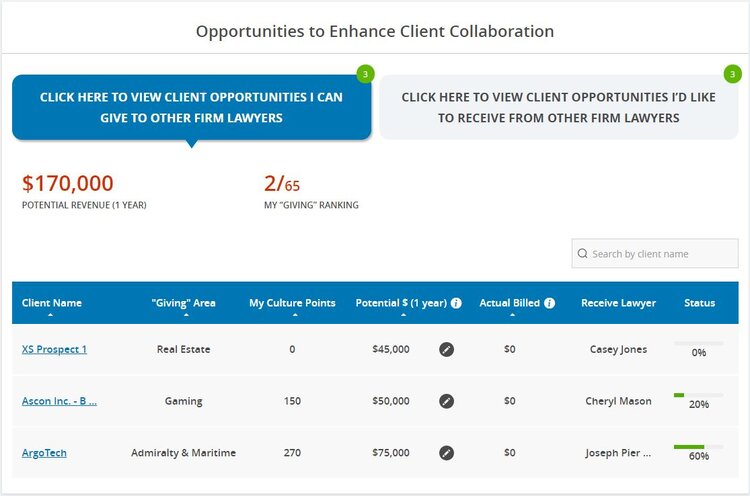
Task: Click the 20% status bar for Cheryl Mason
Action: pyautogui.click(x=698, y=395)
